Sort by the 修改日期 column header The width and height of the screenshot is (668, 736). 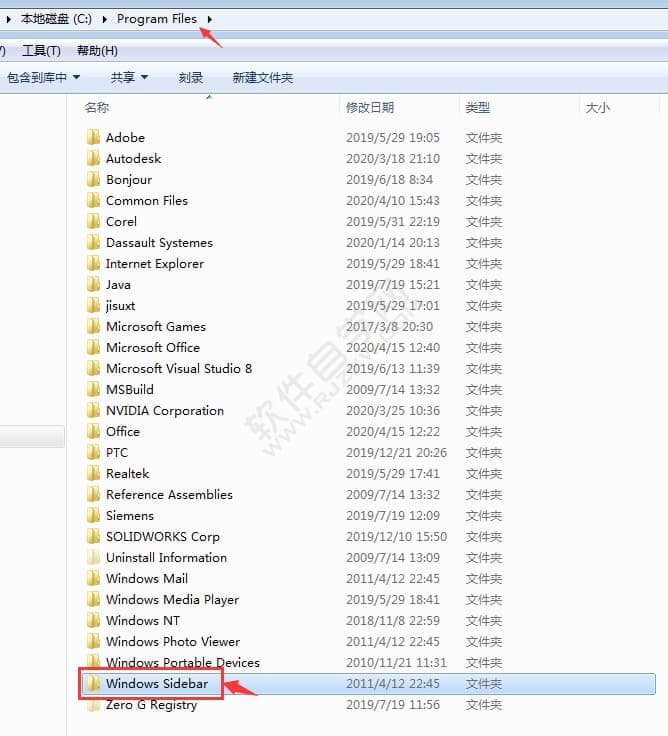pyautogui.click(x=370, y=107)
